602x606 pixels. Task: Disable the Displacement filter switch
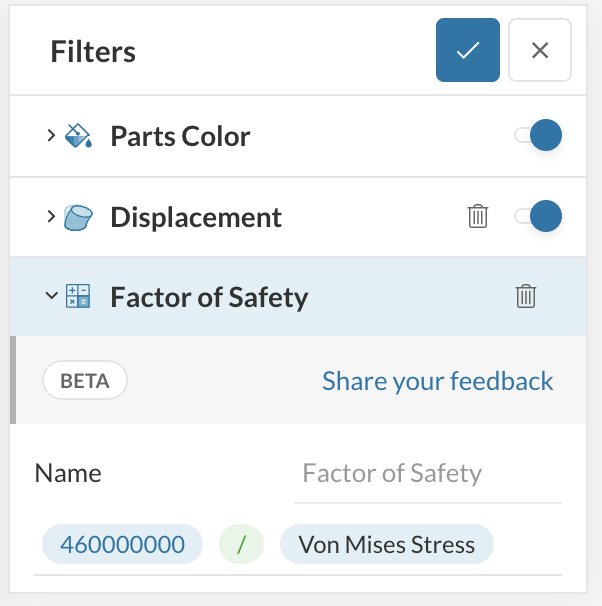539,216
